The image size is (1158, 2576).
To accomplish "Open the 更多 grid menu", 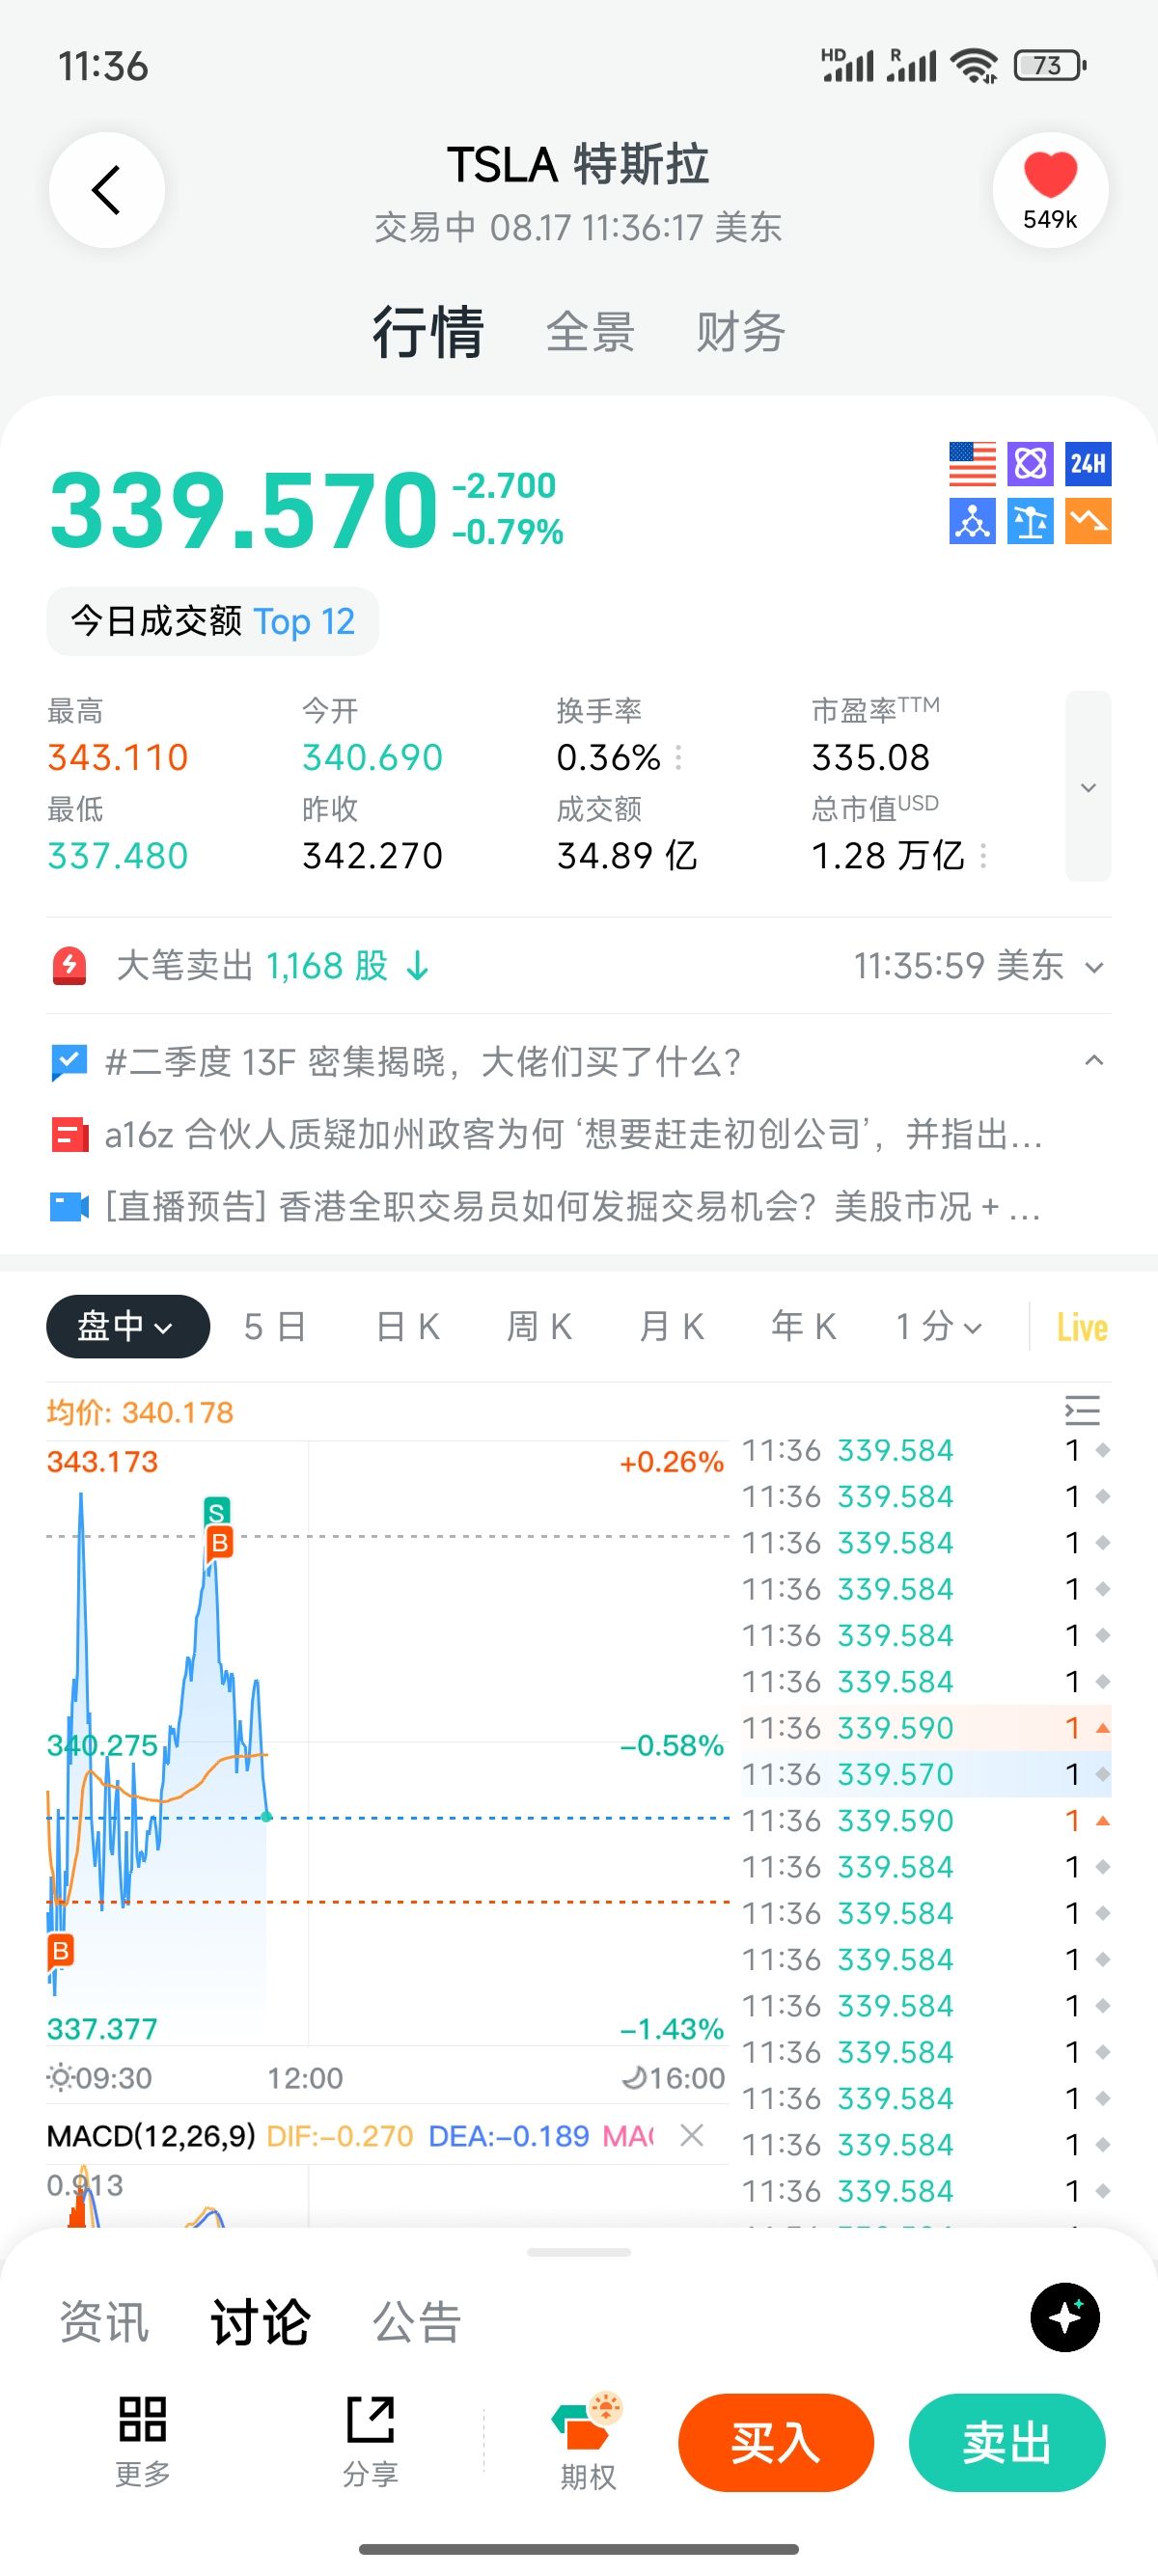I will pyautogui.click(x=143, y=2442).
